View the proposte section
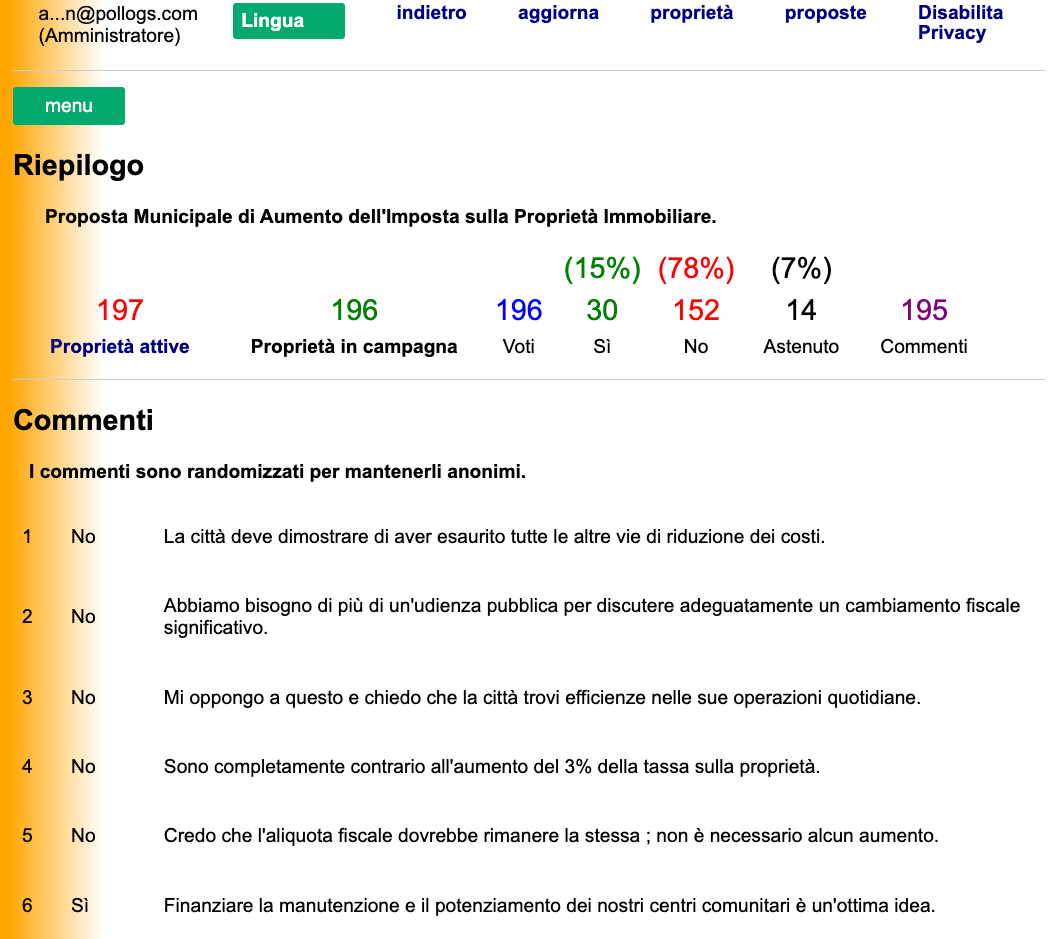 tap(825, 13)
